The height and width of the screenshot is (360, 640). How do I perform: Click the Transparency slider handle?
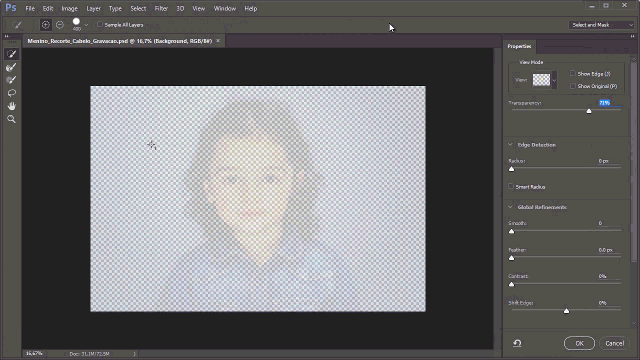pyautogui.click(x=589, y=111)
